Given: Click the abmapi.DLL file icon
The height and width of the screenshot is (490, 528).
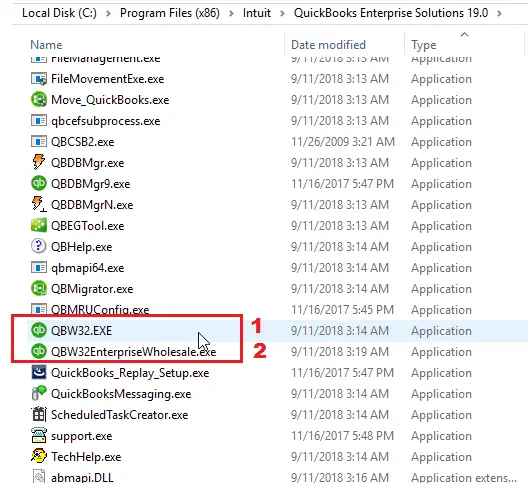Looking at the screenshot, I should [39, 477].
